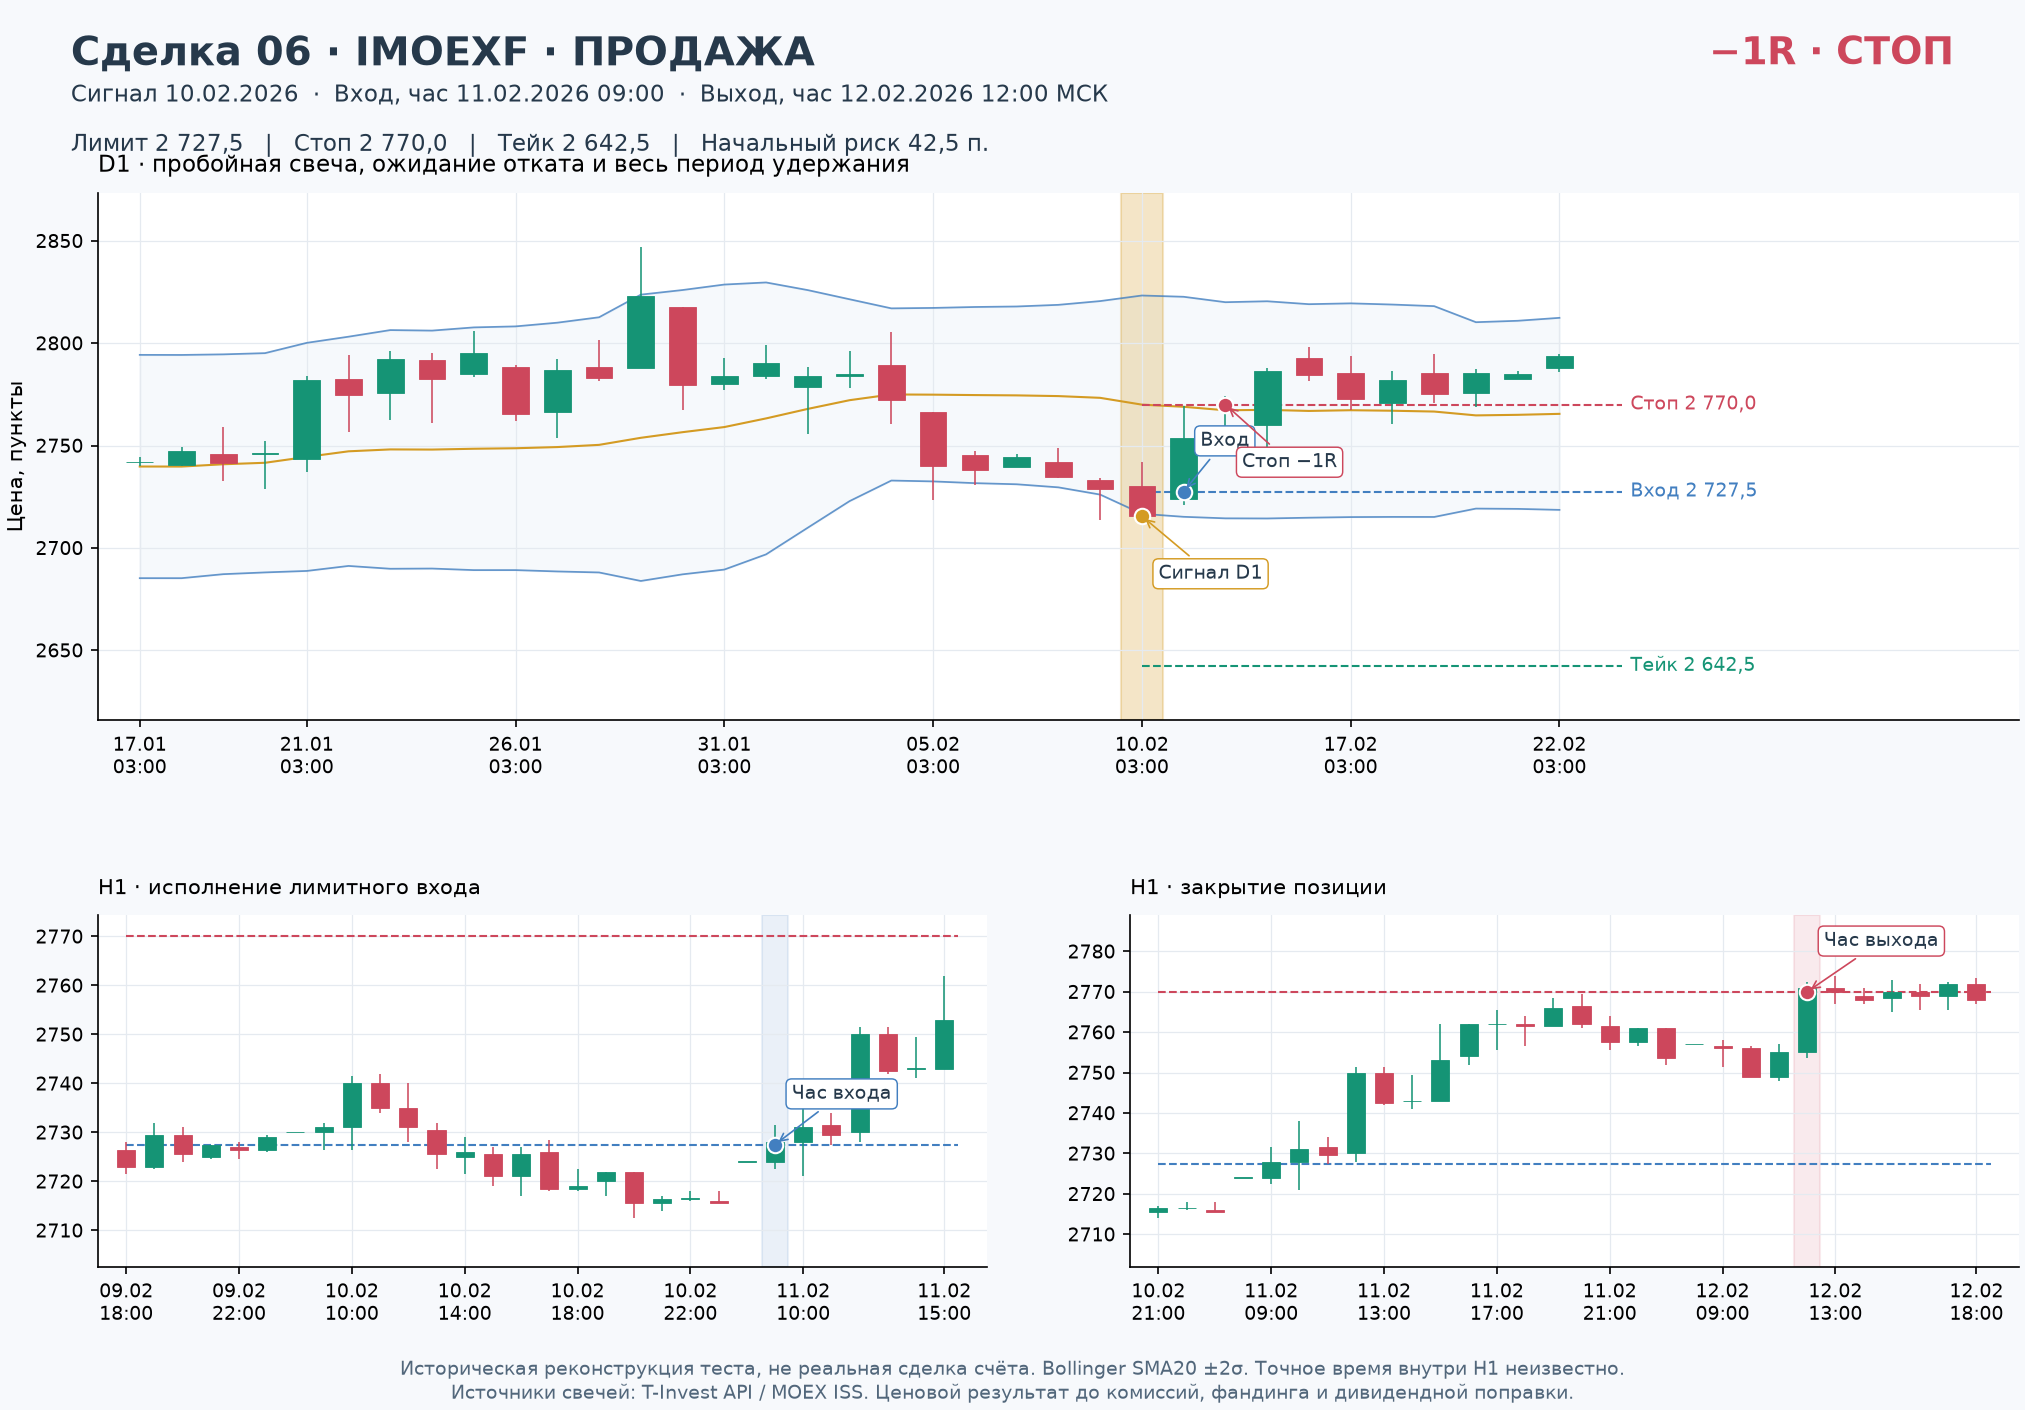Click the 'Час входа' annotation label
Viewport: 2025px width, 1410px height.
point(841,1093)
